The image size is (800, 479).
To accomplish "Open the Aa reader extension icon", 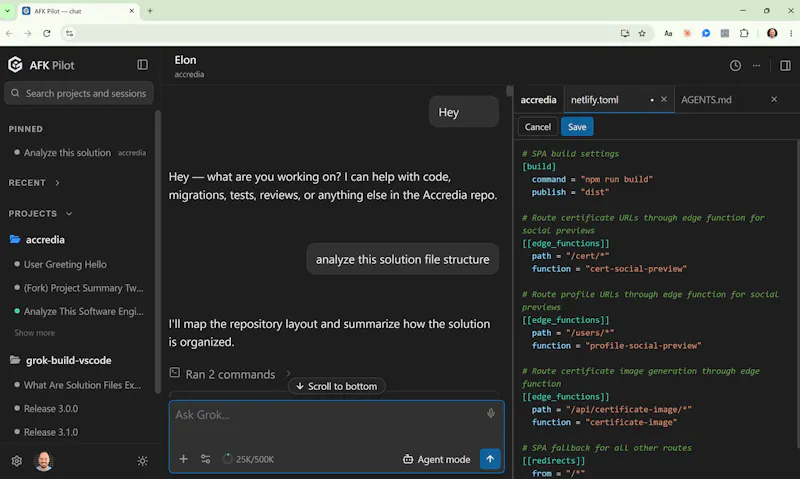I will click(668, 33).
